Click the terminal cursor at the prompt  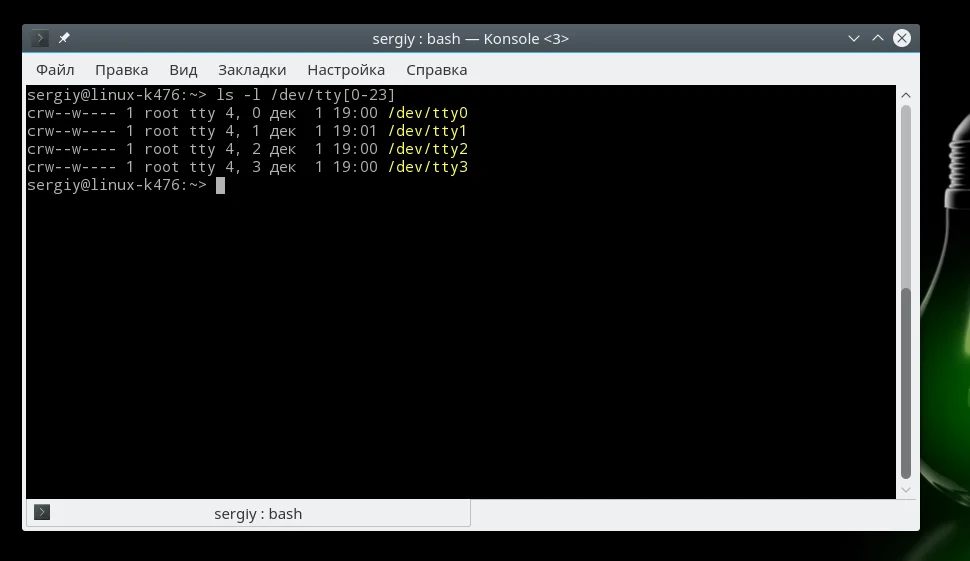pos(220,186)
